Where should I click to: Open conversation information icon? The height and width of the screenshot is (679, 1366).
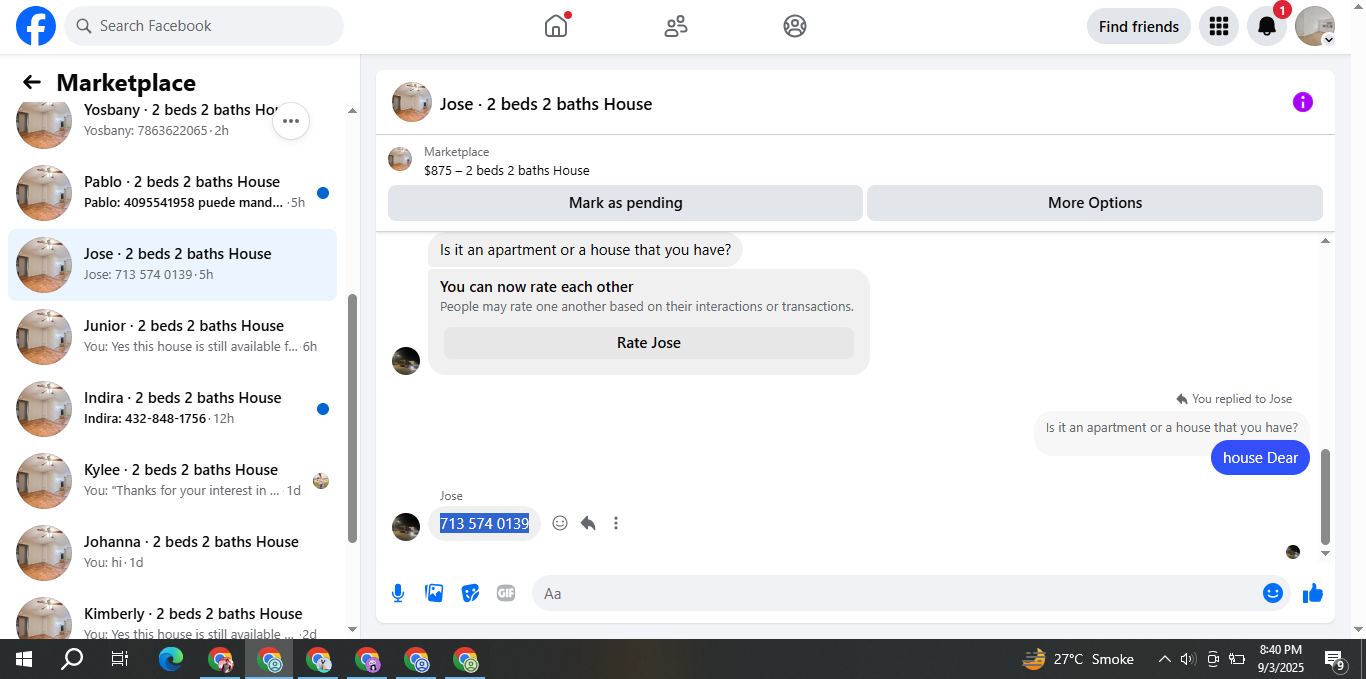coord(1302,102)
